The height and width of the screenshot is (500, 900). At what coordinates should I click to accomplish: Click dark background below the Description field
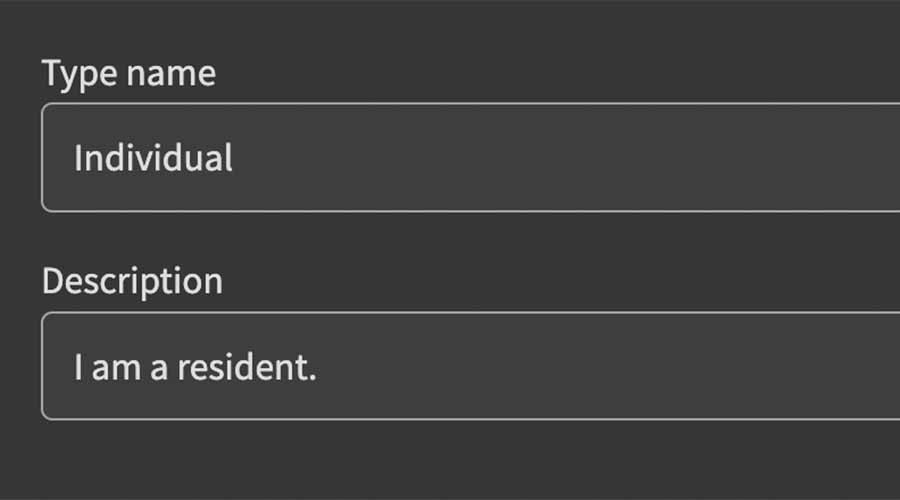coord(450,462)
